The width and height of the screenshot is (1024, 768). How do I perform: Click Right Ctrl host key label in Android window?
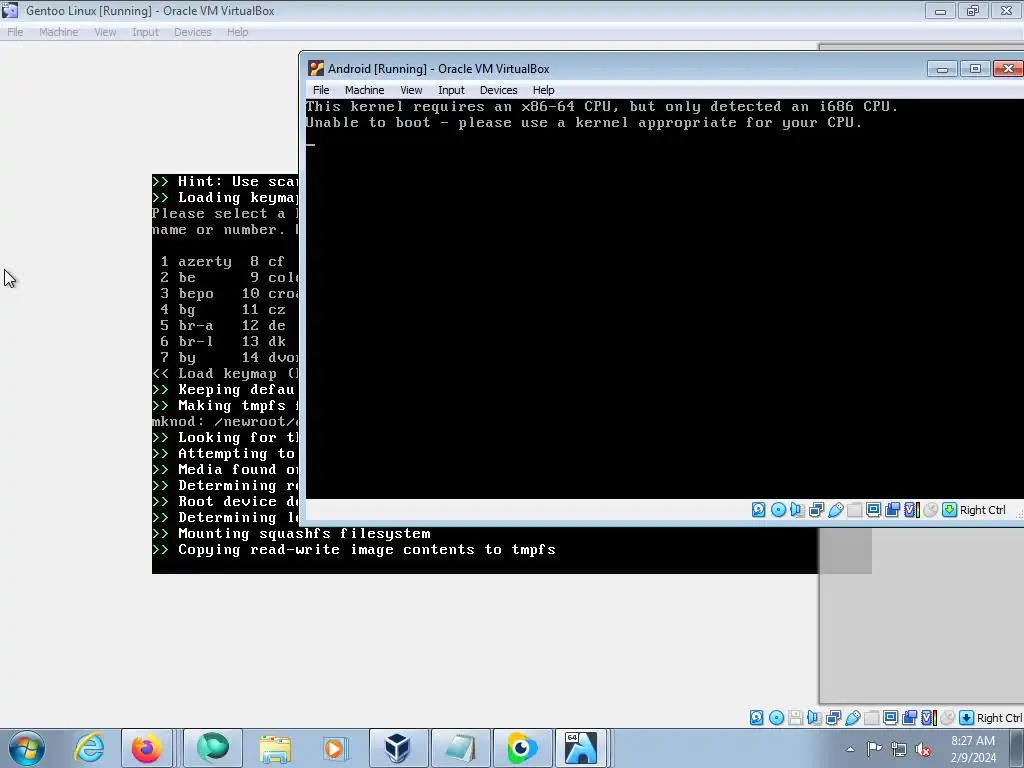(x=983, y=510)
